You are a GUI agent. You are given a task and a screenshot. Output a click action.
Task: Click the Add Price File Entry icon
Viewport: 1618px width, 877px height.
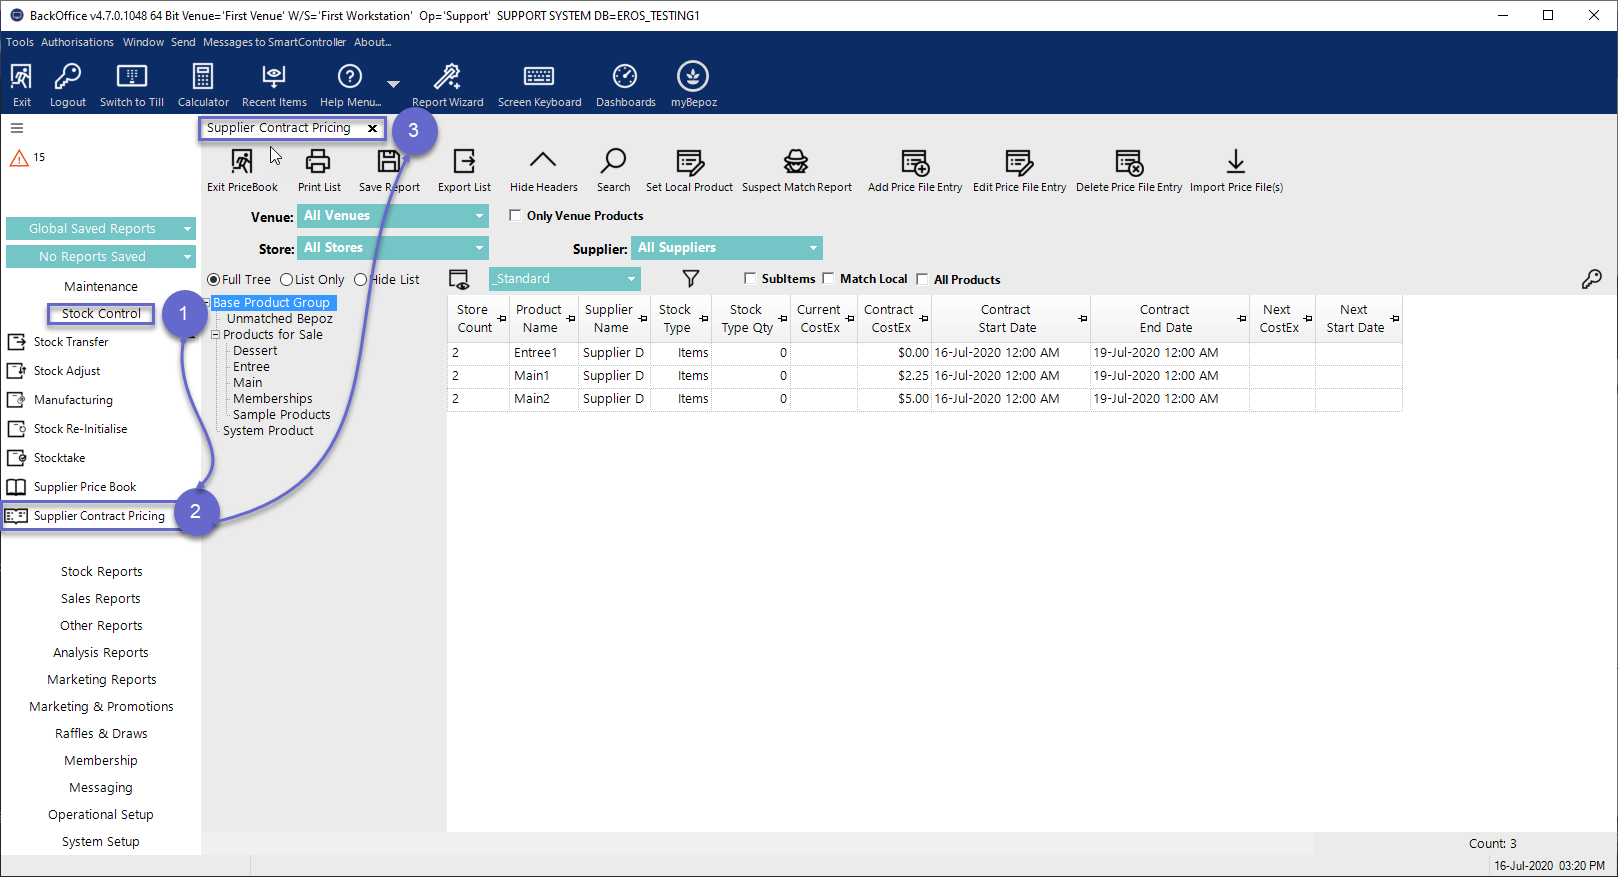tap(914, 163)
